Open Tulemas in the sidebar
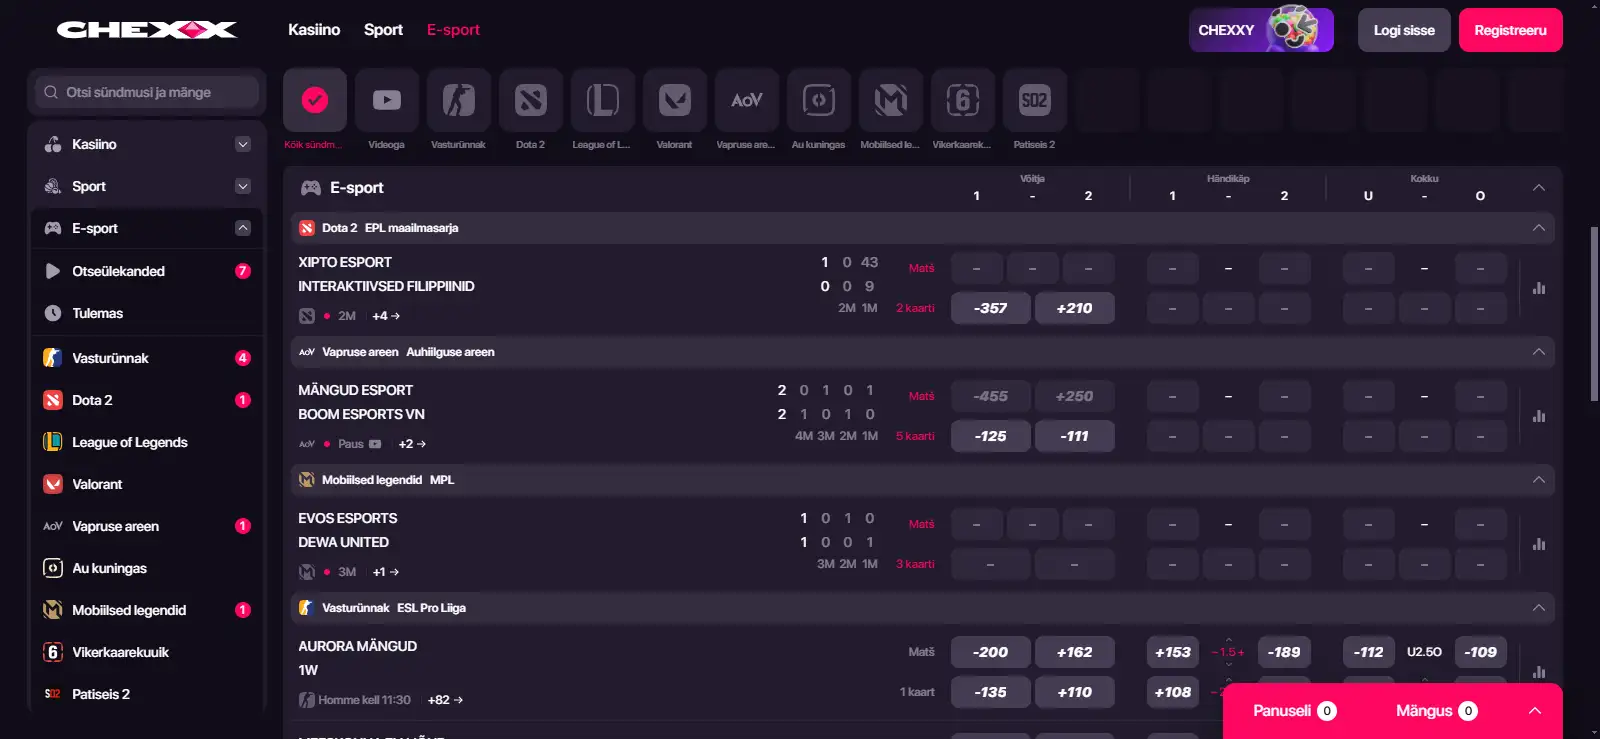Viewport: 1600px width, 739px height. point(147,313)
